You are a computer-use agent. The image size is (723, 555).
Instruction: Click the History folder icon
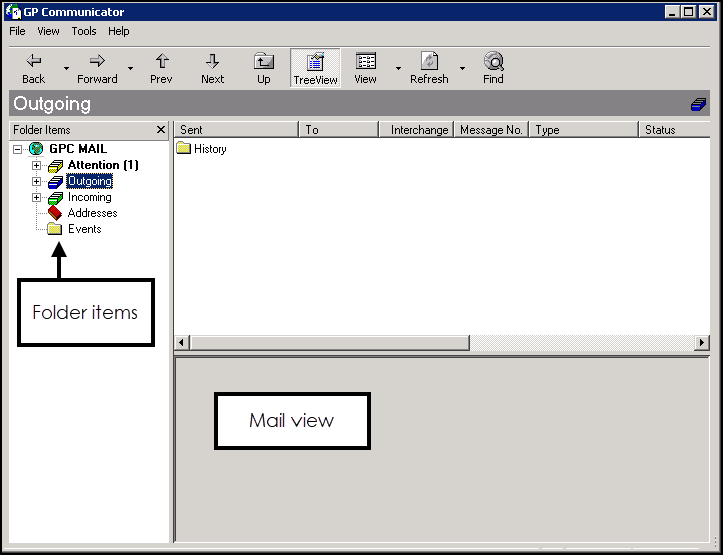click(184, 148)
